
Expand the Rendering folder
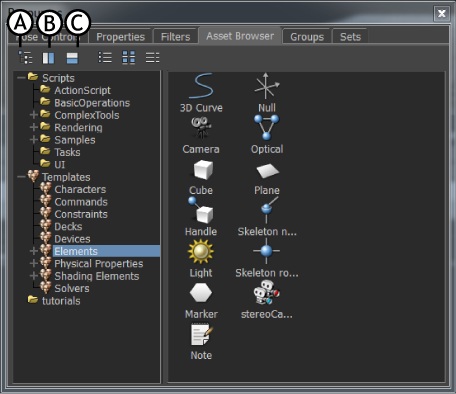click(34, 127)
